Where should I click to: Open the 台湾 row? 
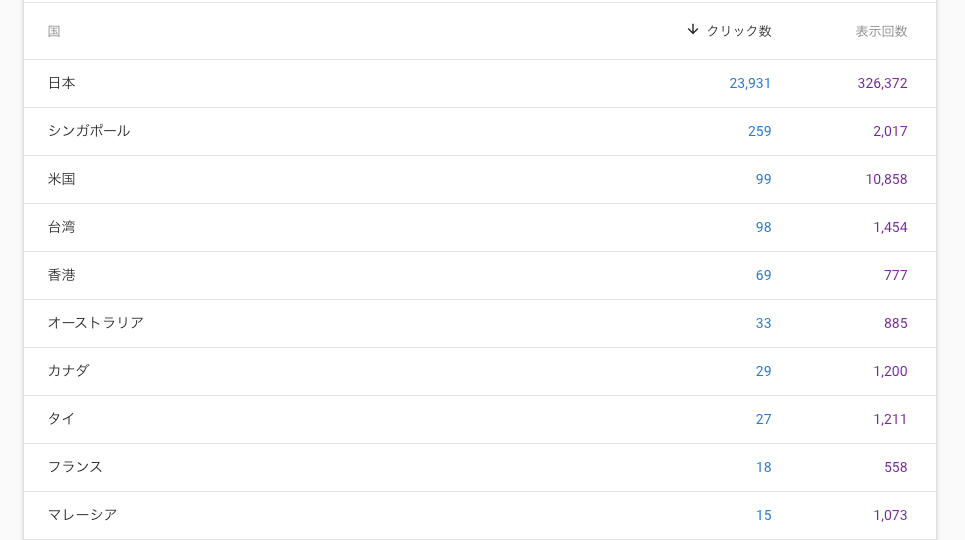tap(62, 227)
